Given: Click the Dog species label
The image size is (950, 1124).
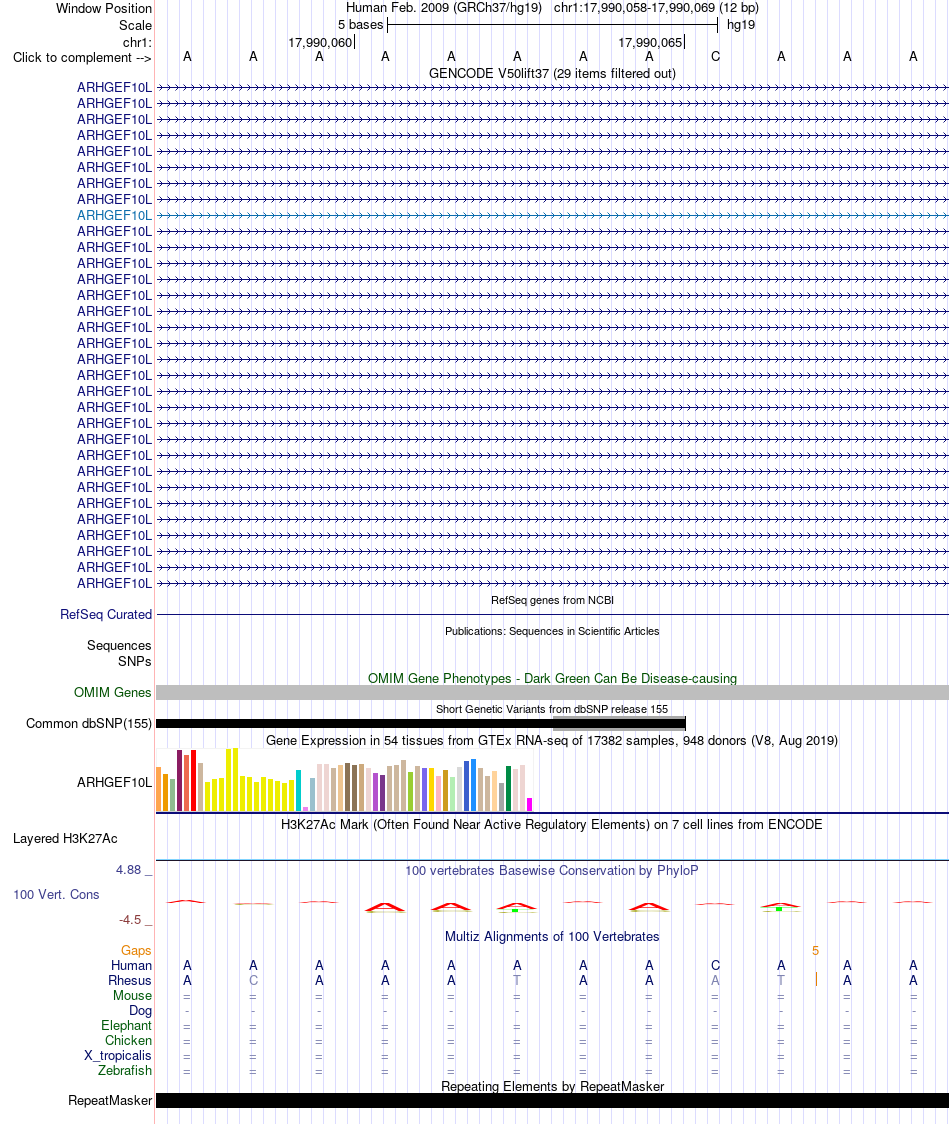Looking at the screenshot, I should [x=141, y=1011].
